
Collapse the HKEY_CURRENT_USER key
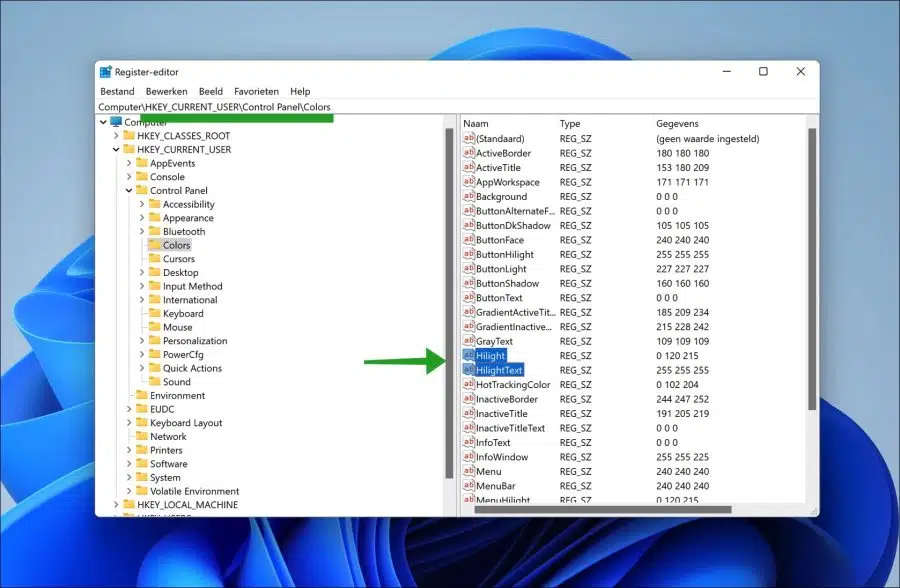point(116,149)
